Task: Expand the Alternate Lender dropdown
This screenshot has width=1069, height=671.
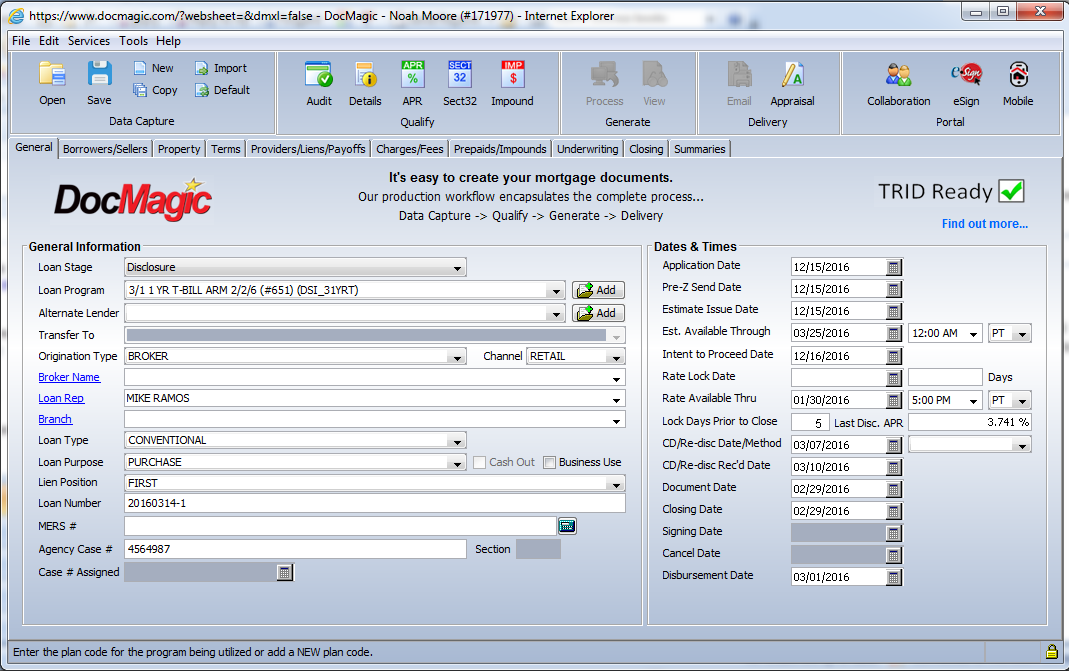Action: pos(556,314)
